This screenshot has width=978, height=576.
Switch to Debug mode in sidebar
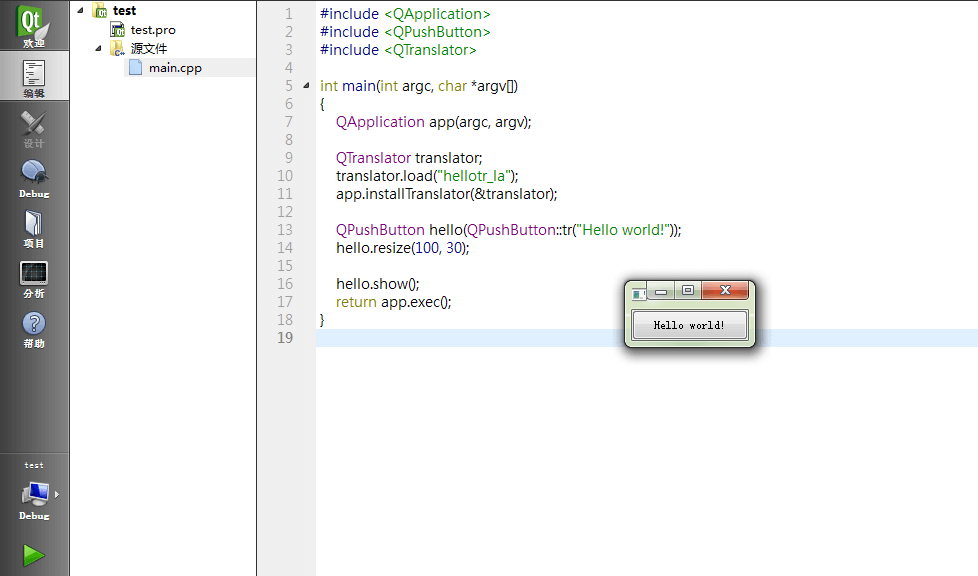click(x=34, y=178)
